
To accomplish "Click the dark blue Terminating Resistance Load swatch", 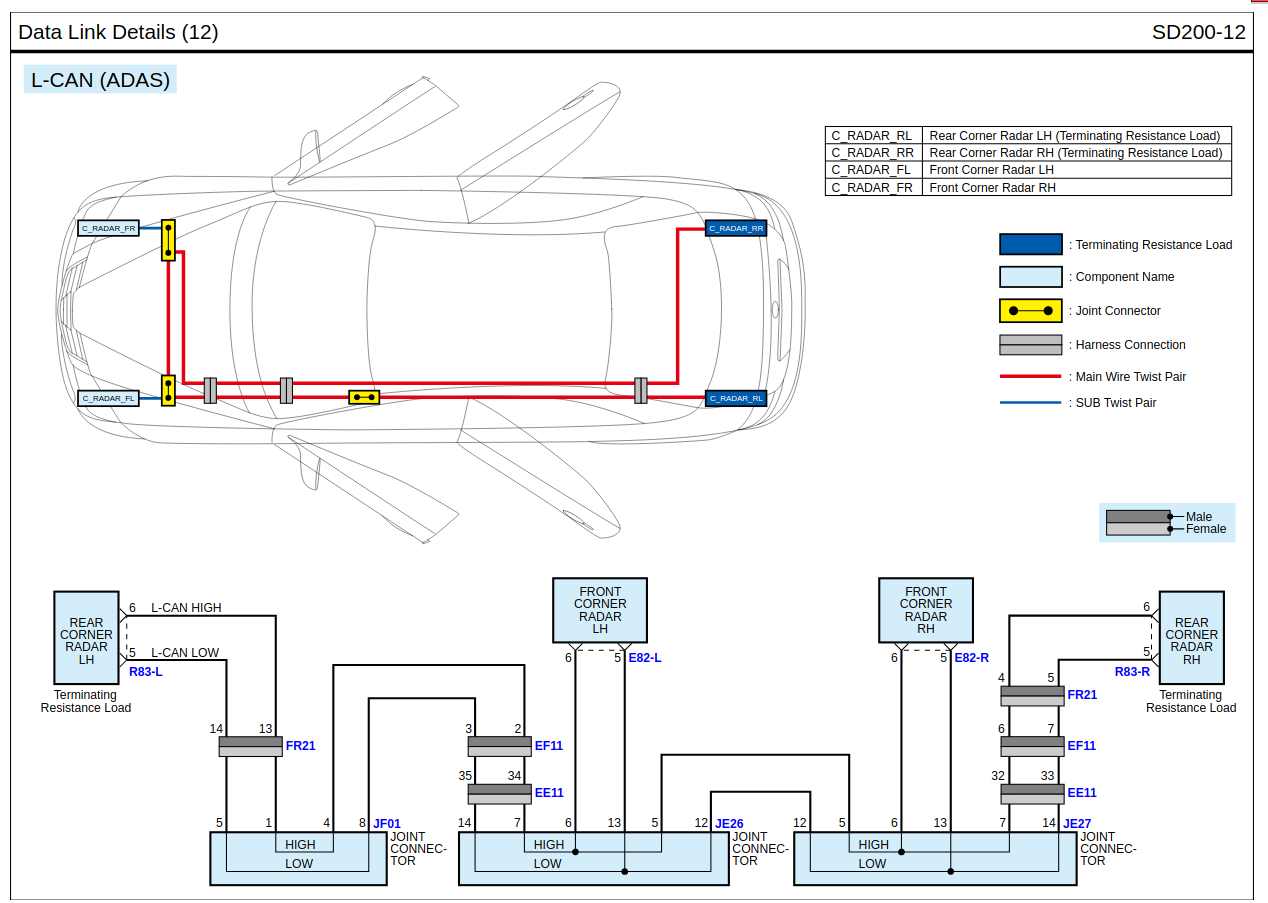I will (1030, 245).
